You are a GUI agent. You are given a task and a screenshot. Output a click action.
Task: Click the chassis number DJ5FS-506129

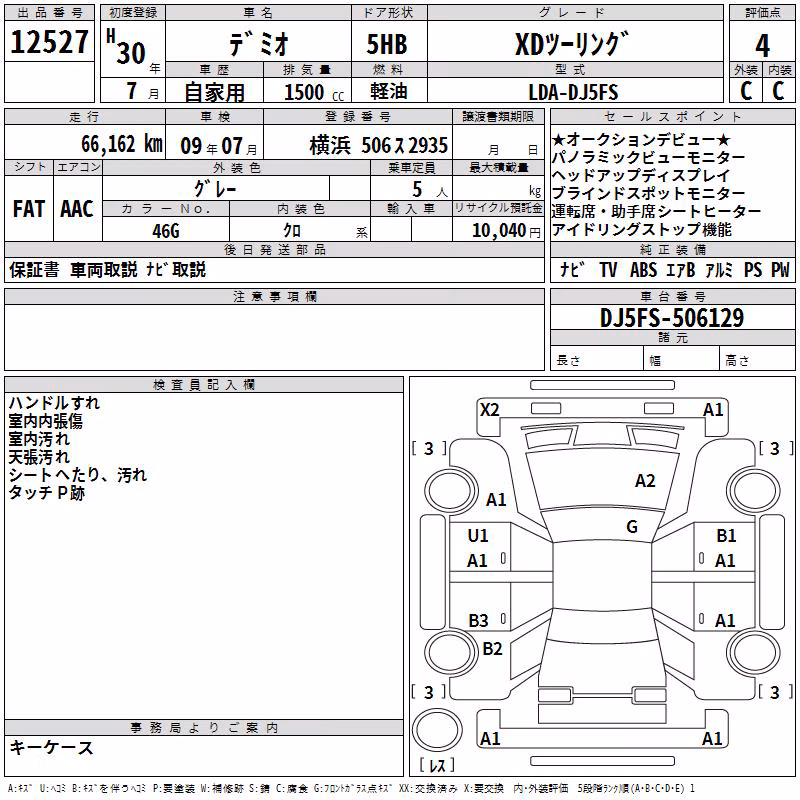[672, 318]
